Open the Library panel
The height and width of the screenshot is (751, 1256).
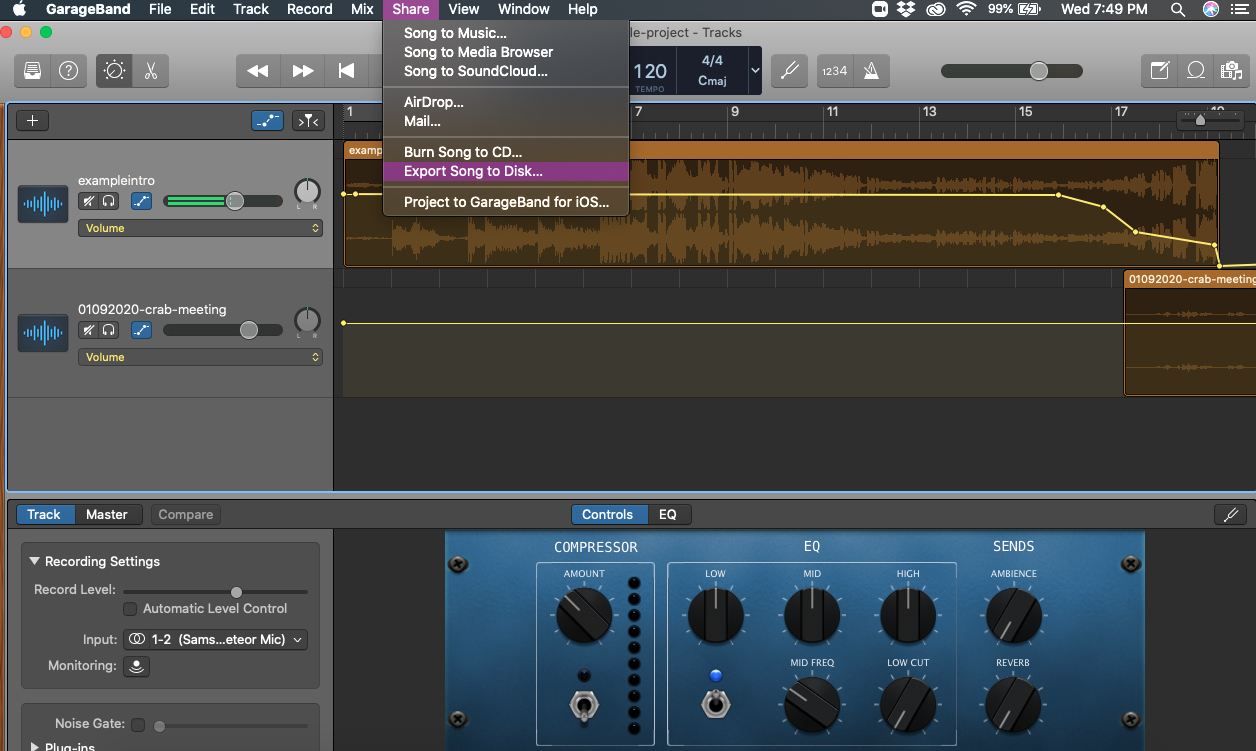(x=33, y=71)
